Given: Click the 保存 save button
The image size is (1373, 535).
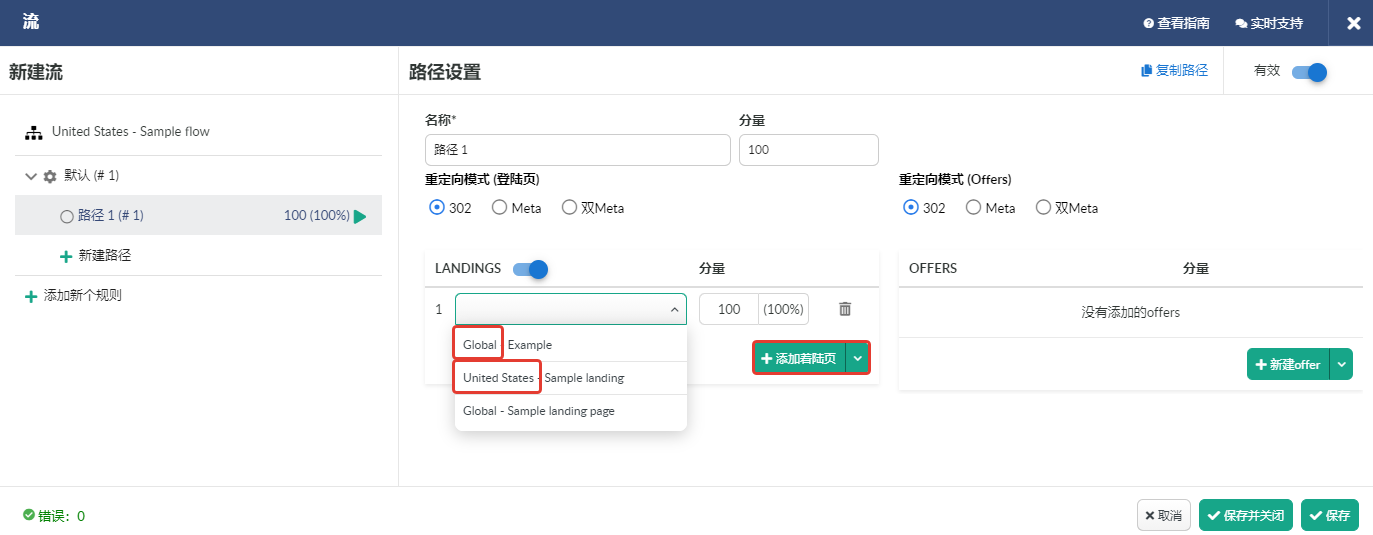Looking at the screenshot, I should coord(1330,515).
